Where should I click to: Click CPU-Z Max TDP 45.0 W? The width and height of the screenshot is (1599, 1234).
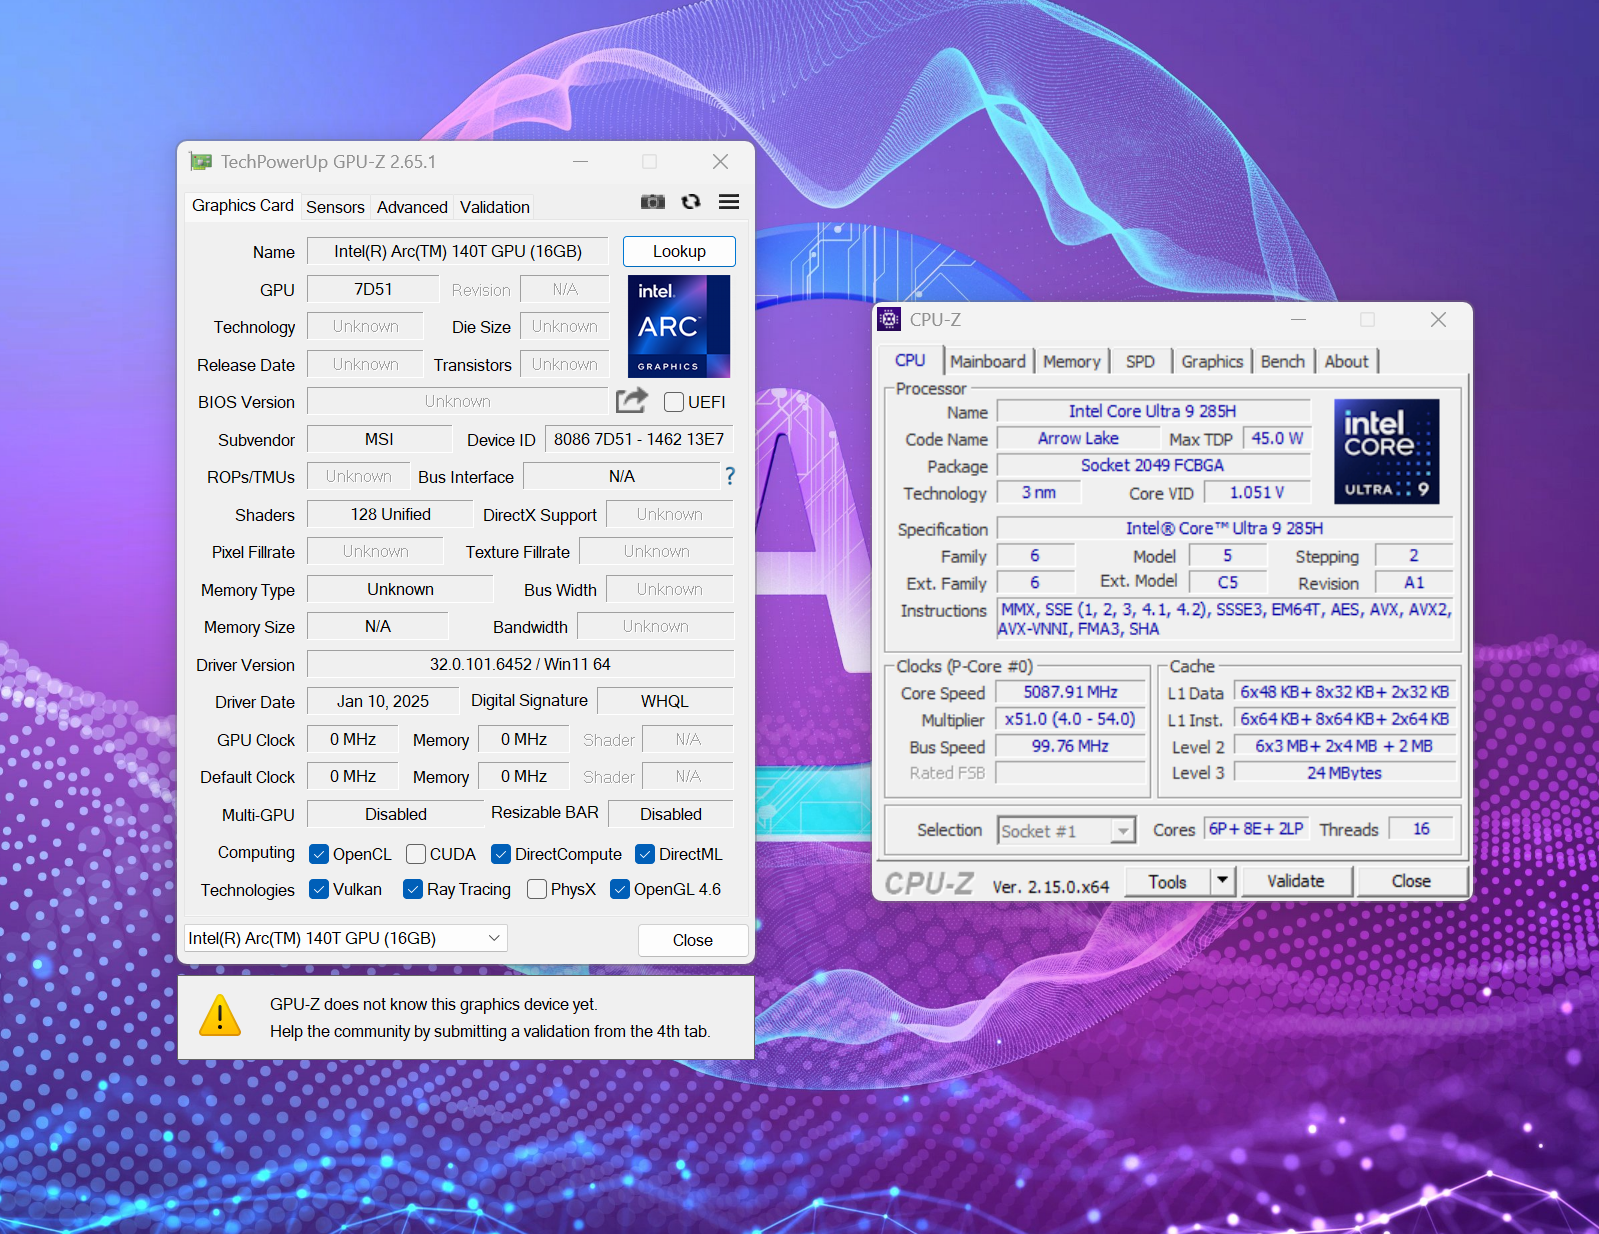coord(1277,438)
